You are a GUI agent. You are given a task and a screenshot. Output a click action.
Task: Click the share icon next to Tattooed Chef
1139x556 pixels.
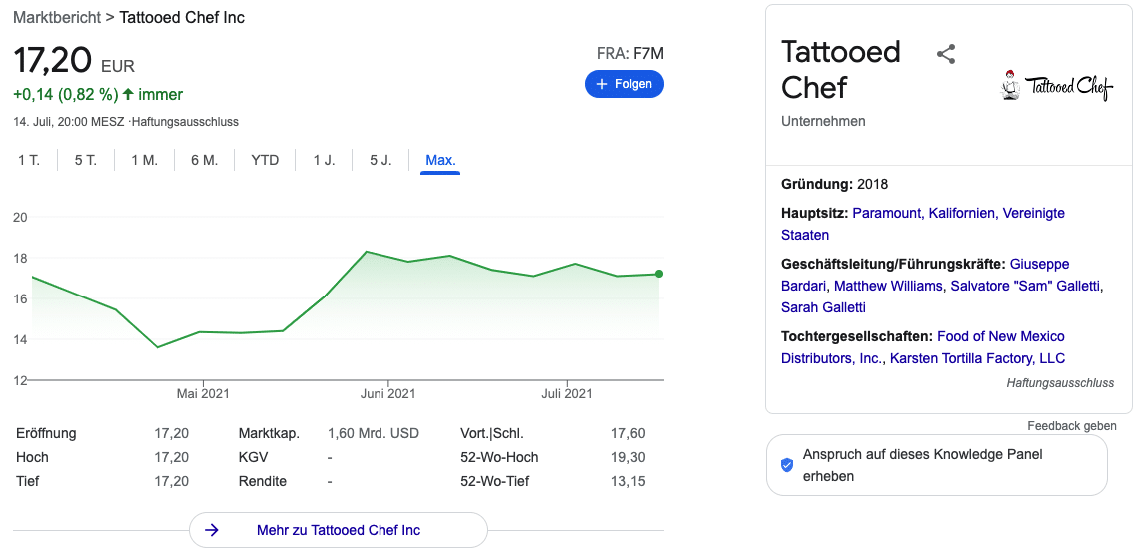tap(945, 54)
